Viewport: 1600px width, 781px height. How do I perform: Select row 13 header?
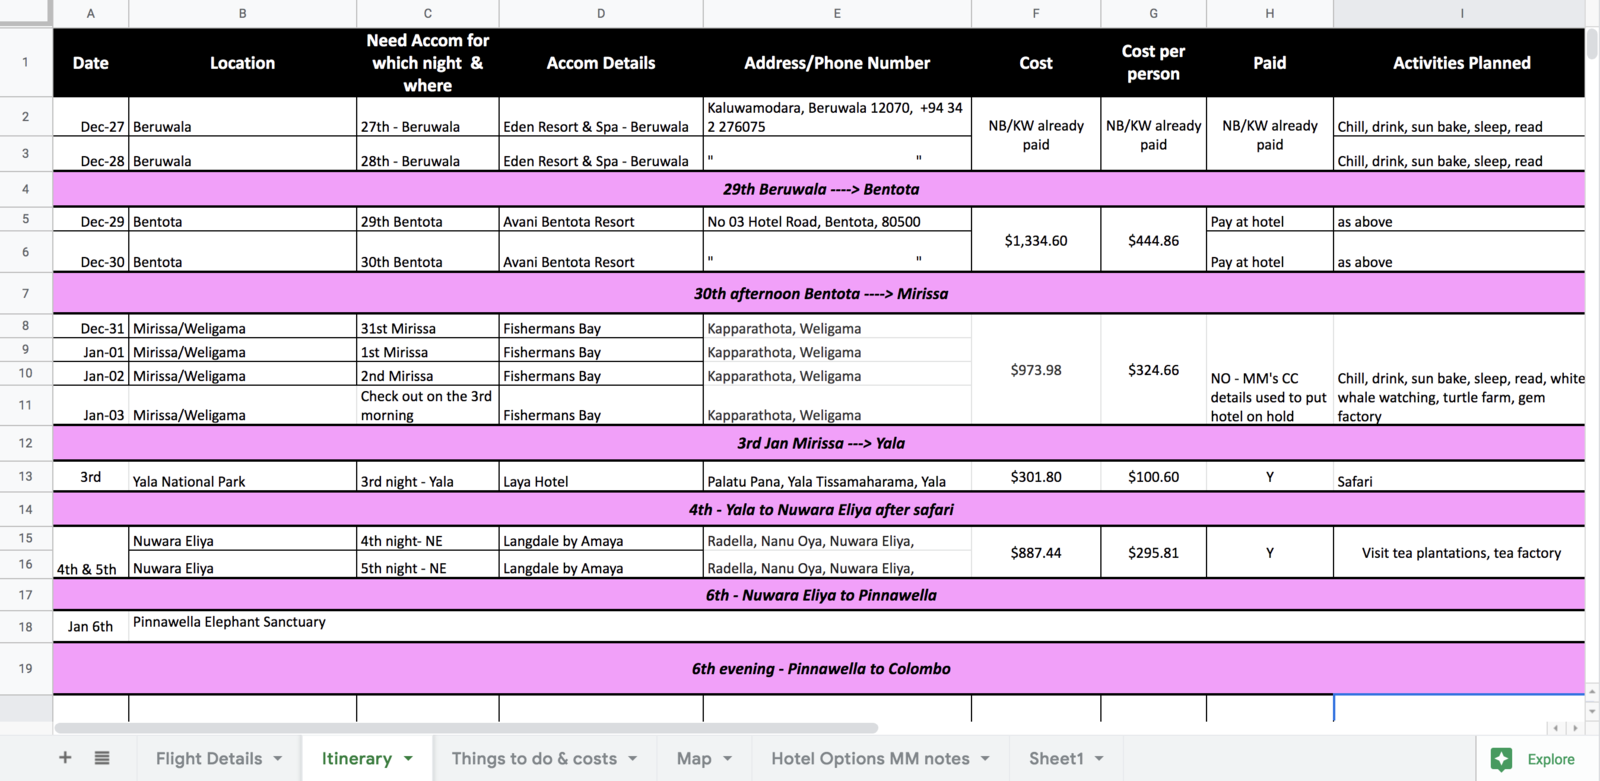(26, 476)
